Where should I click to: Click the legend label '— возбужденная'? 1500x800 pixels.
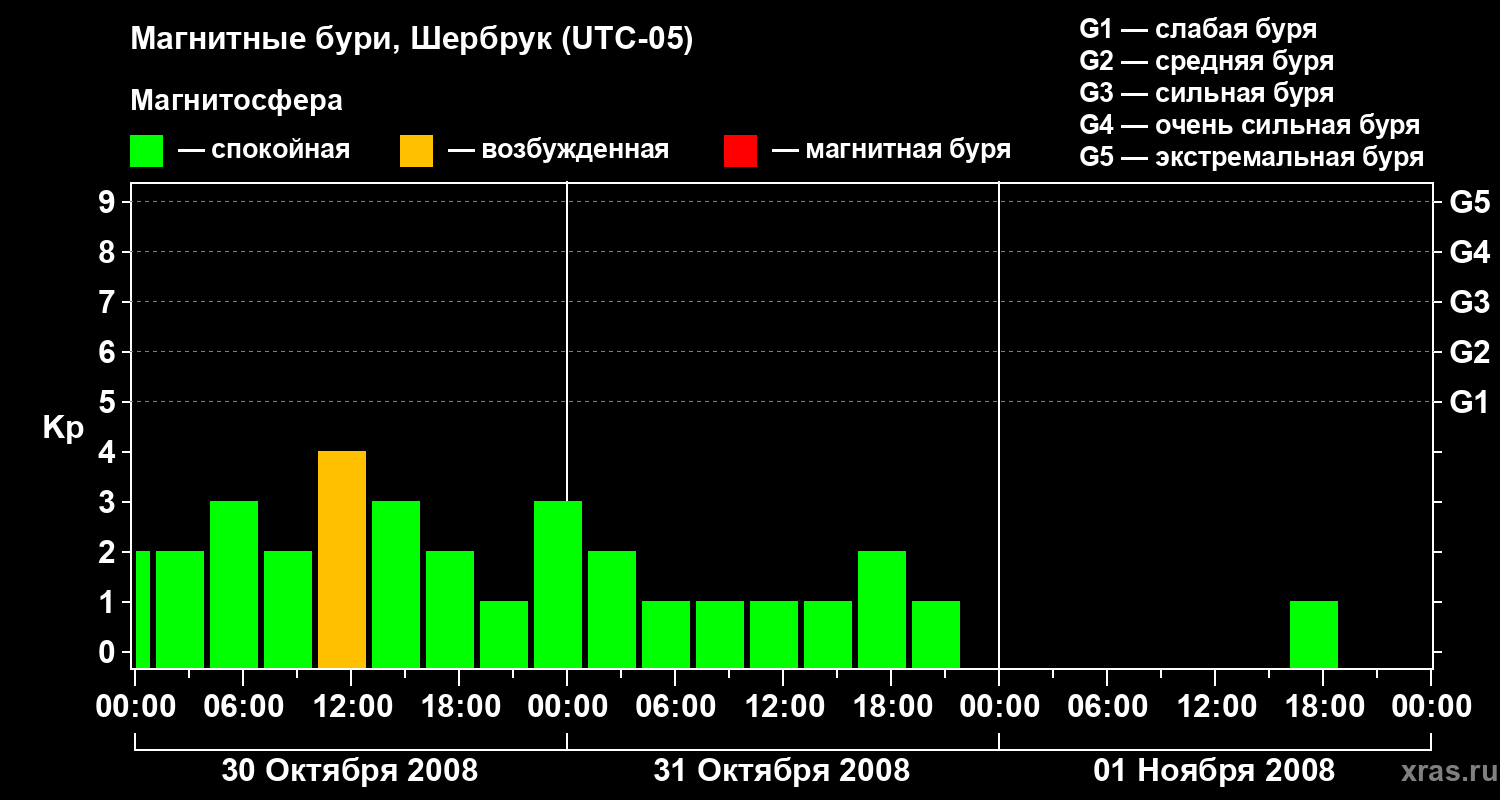click(558, 151)
